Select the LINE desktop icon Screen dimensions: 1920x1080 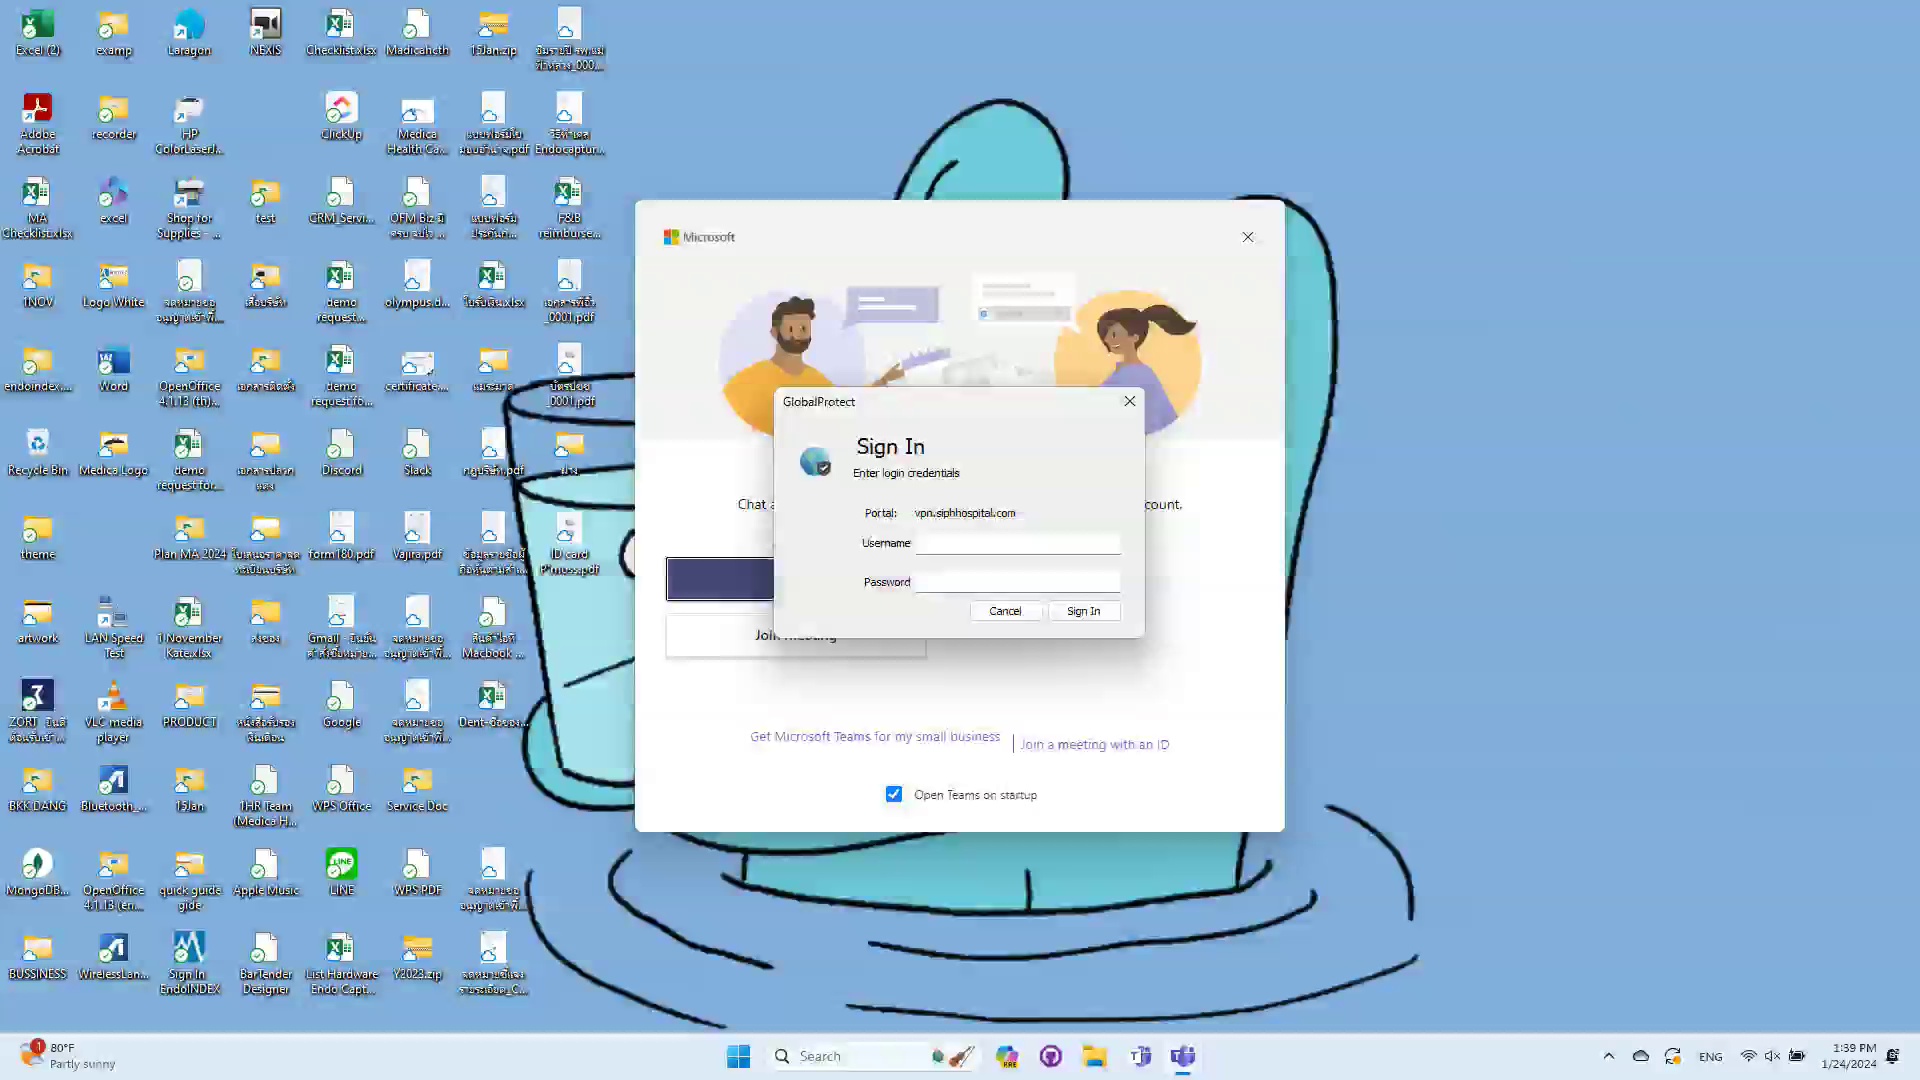341,873
